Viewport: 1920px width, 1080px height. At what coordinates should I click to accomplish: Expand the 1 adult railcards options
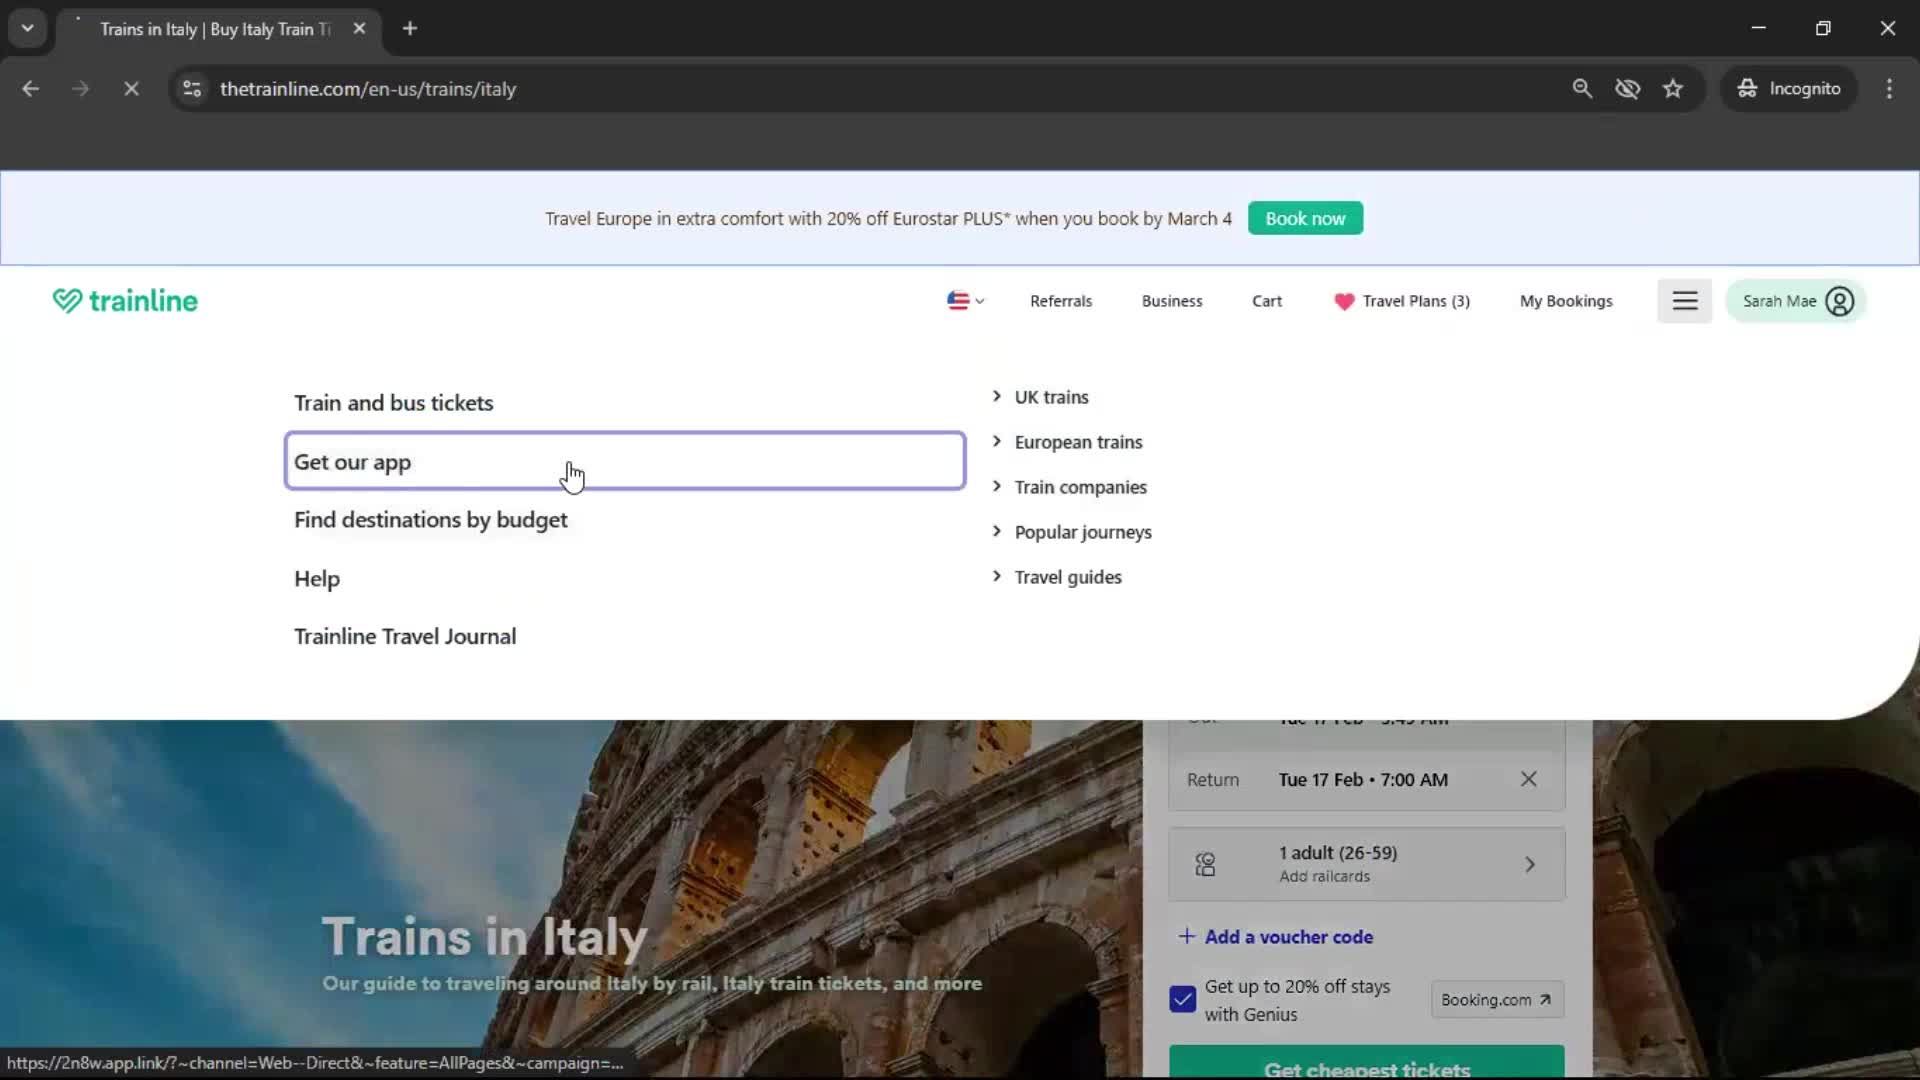tap(1530, 864)
